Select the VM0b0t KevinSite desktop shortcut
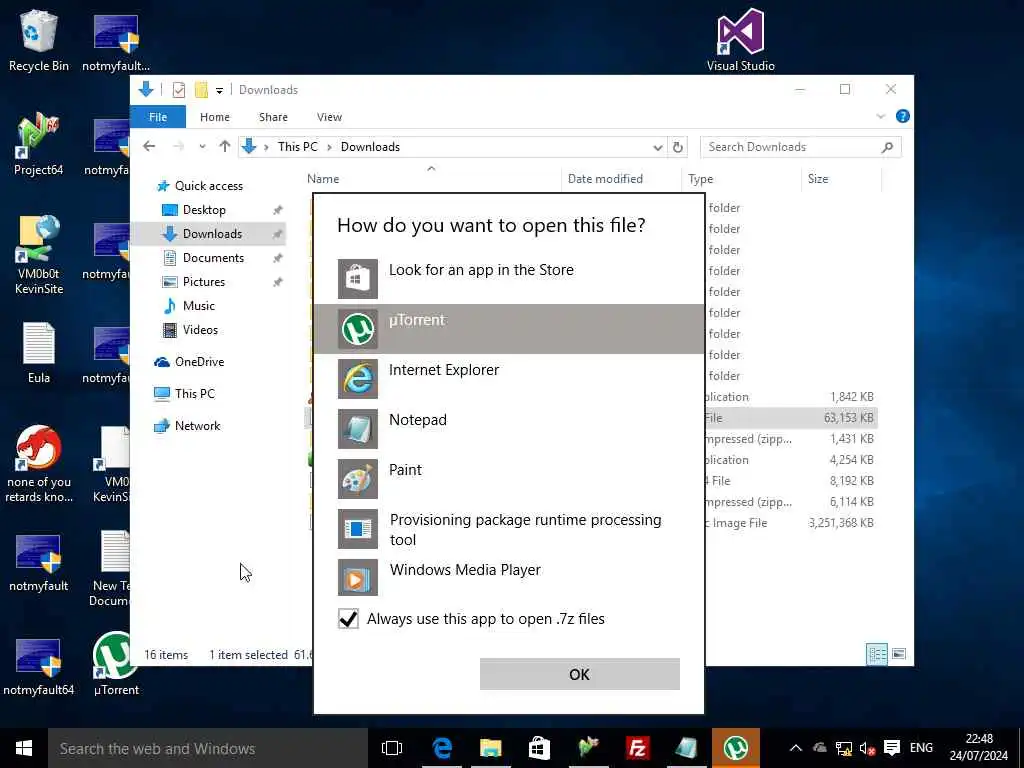 coord(39,255)
